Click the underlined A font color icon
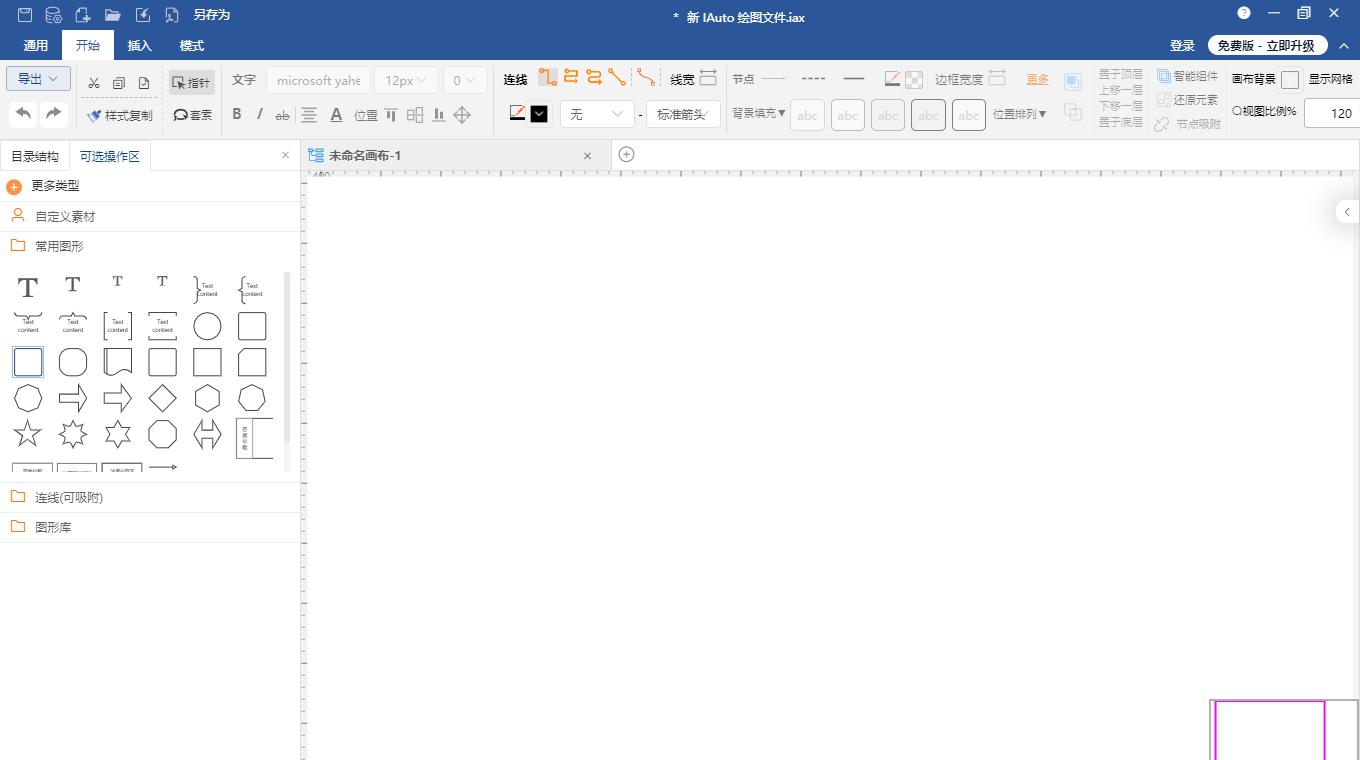Screen dimensions: 1360x760 coord(337,115)
